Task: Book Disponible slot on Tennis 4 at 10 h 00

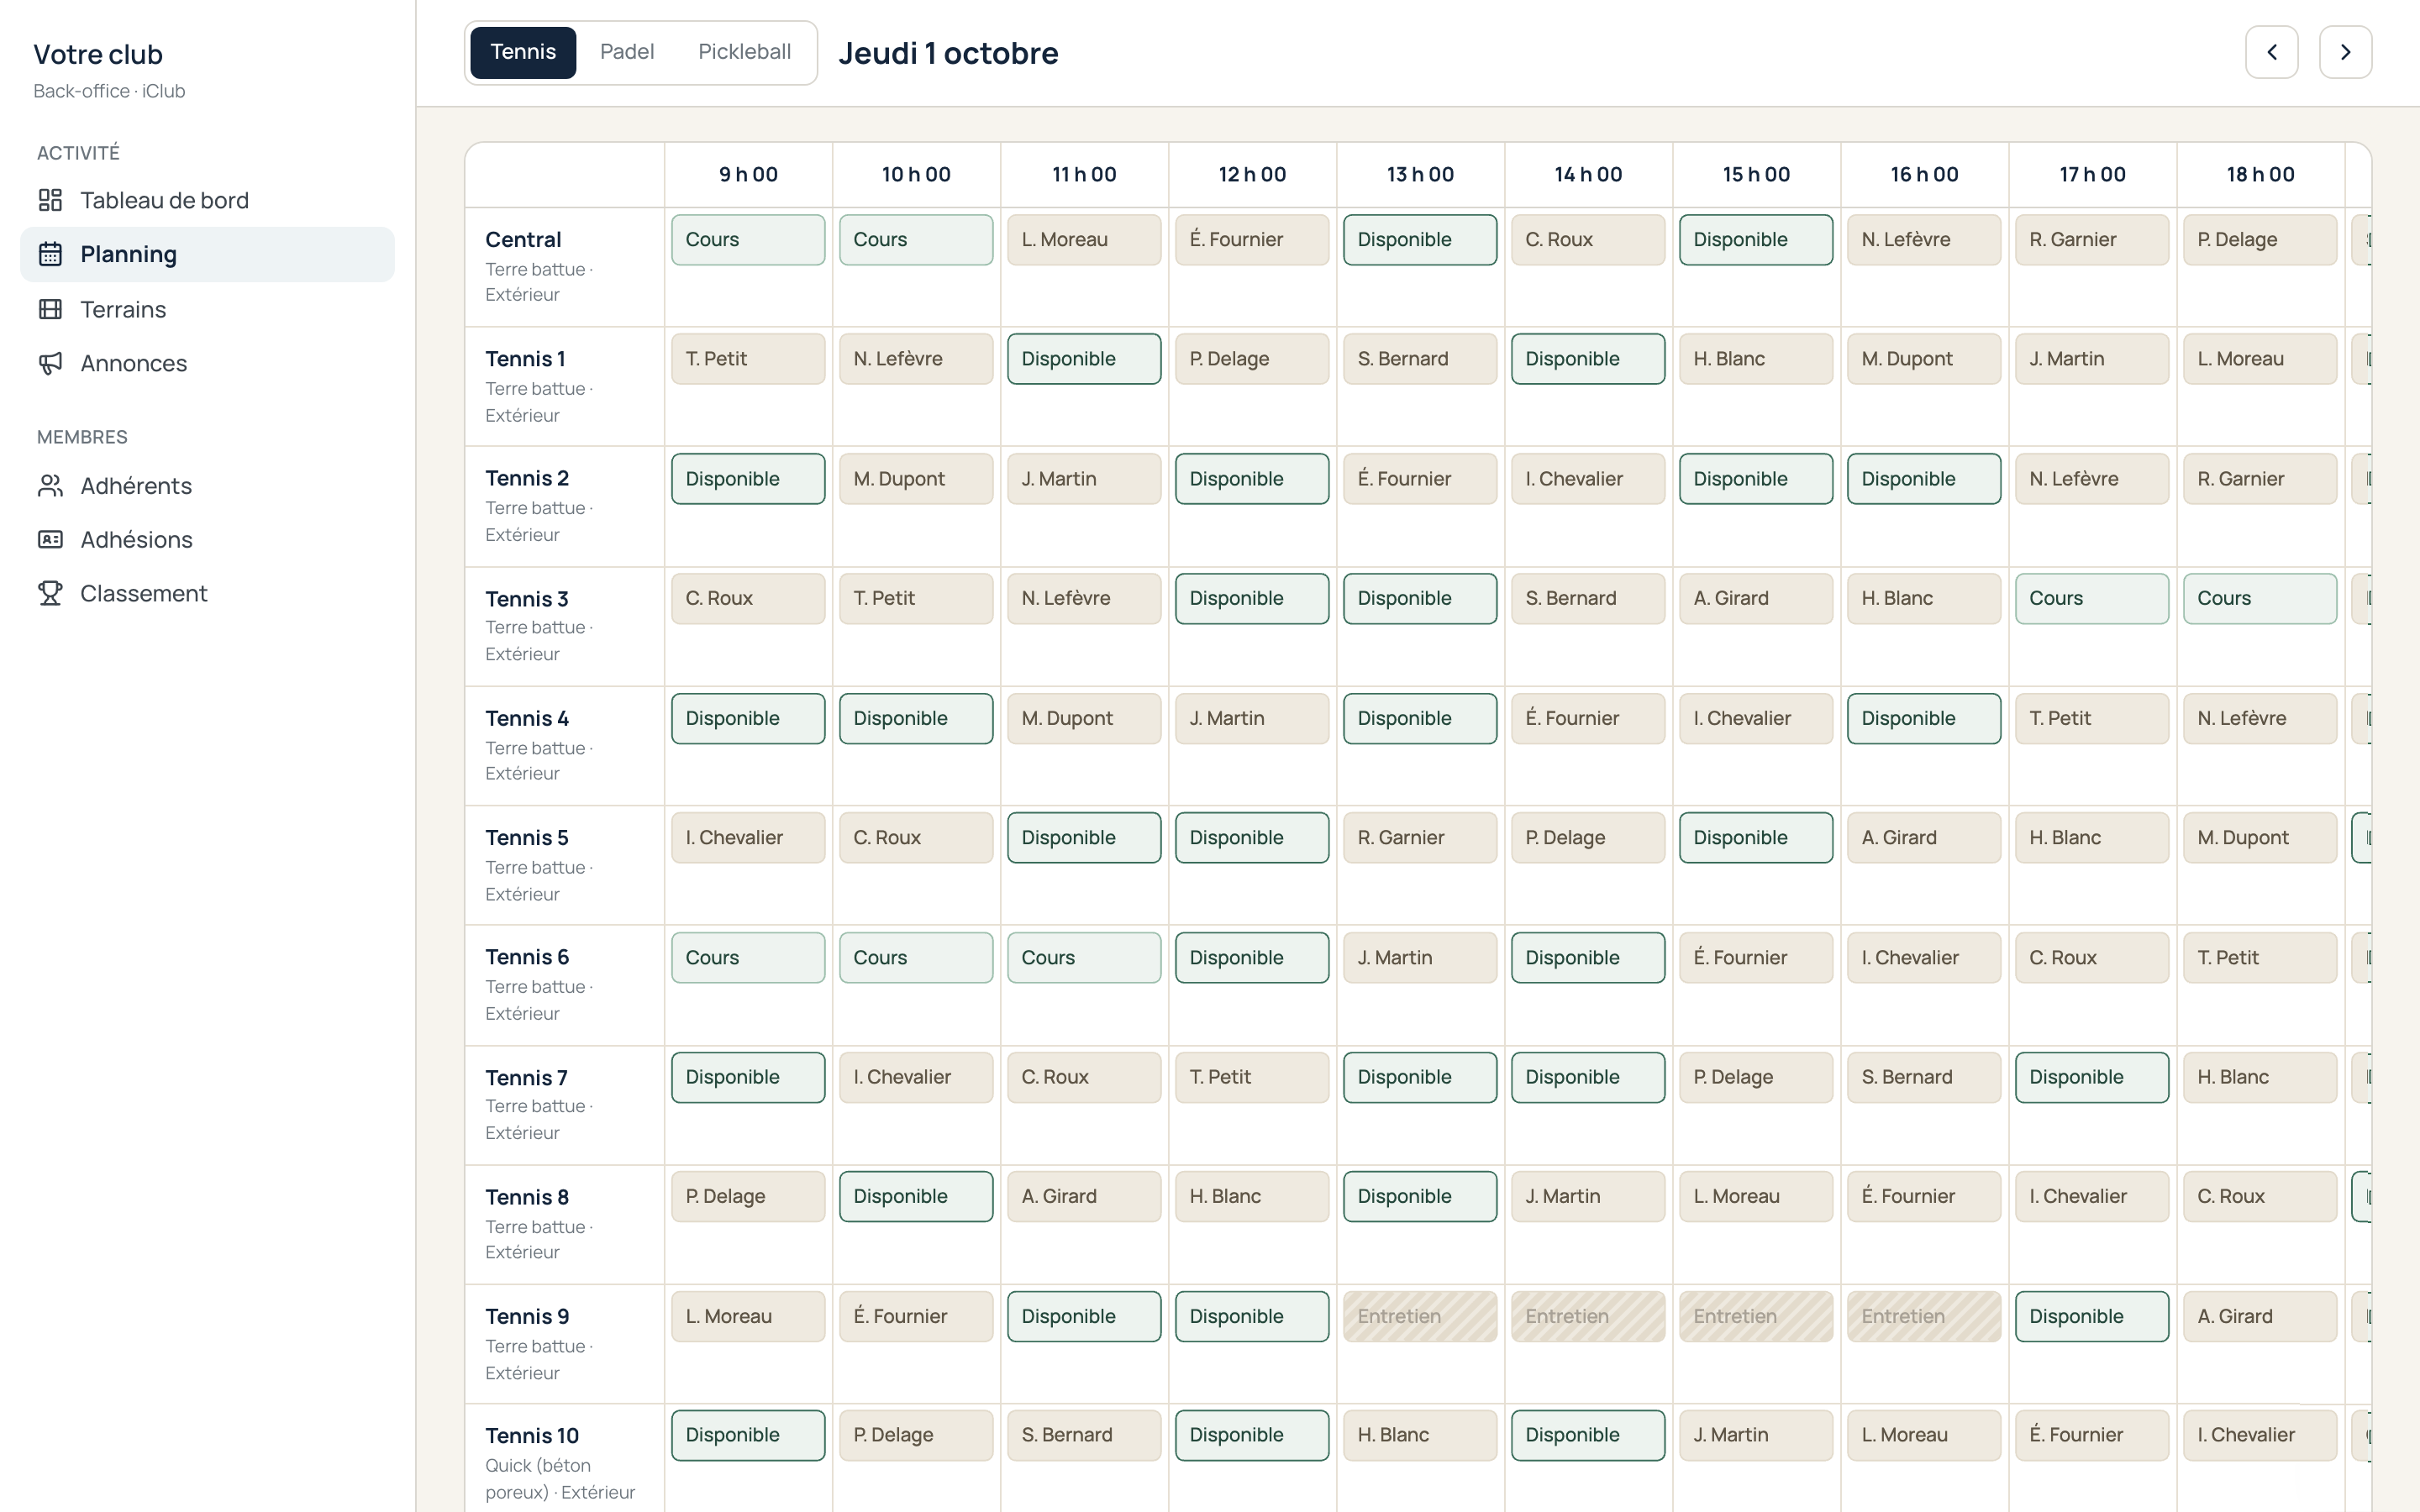Action: tap(916, 719)
